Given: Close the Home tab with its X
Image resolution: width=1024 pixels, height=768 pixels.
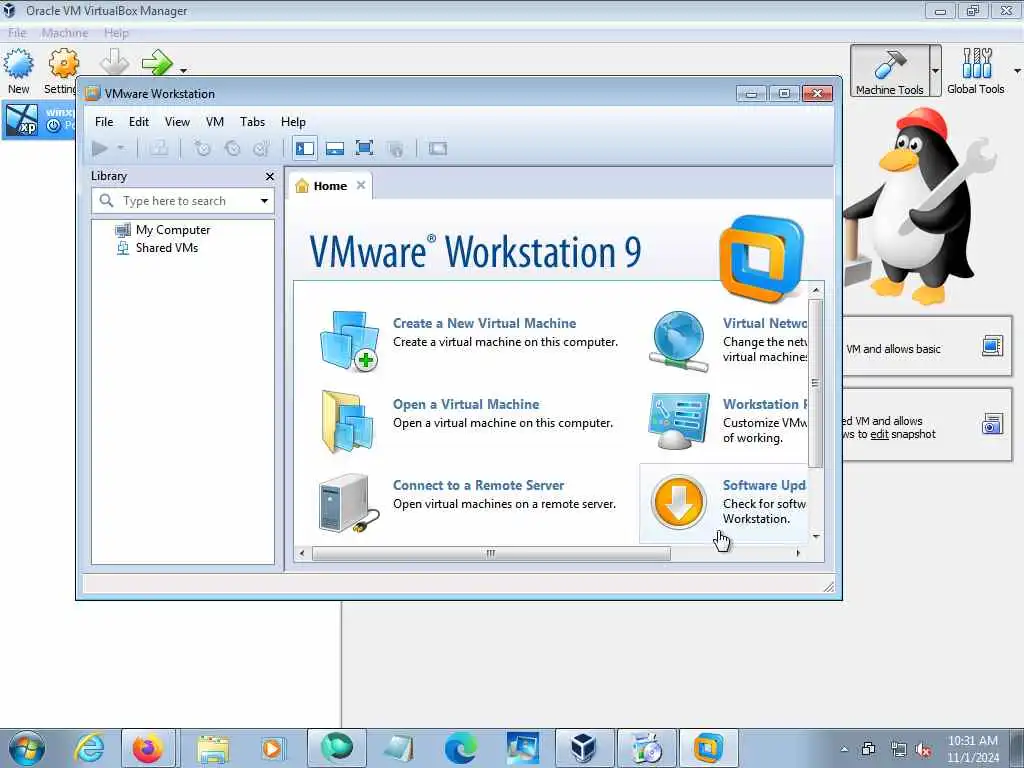Looking at the screenshot, I should pyautogui.click(x=360, y=185).
